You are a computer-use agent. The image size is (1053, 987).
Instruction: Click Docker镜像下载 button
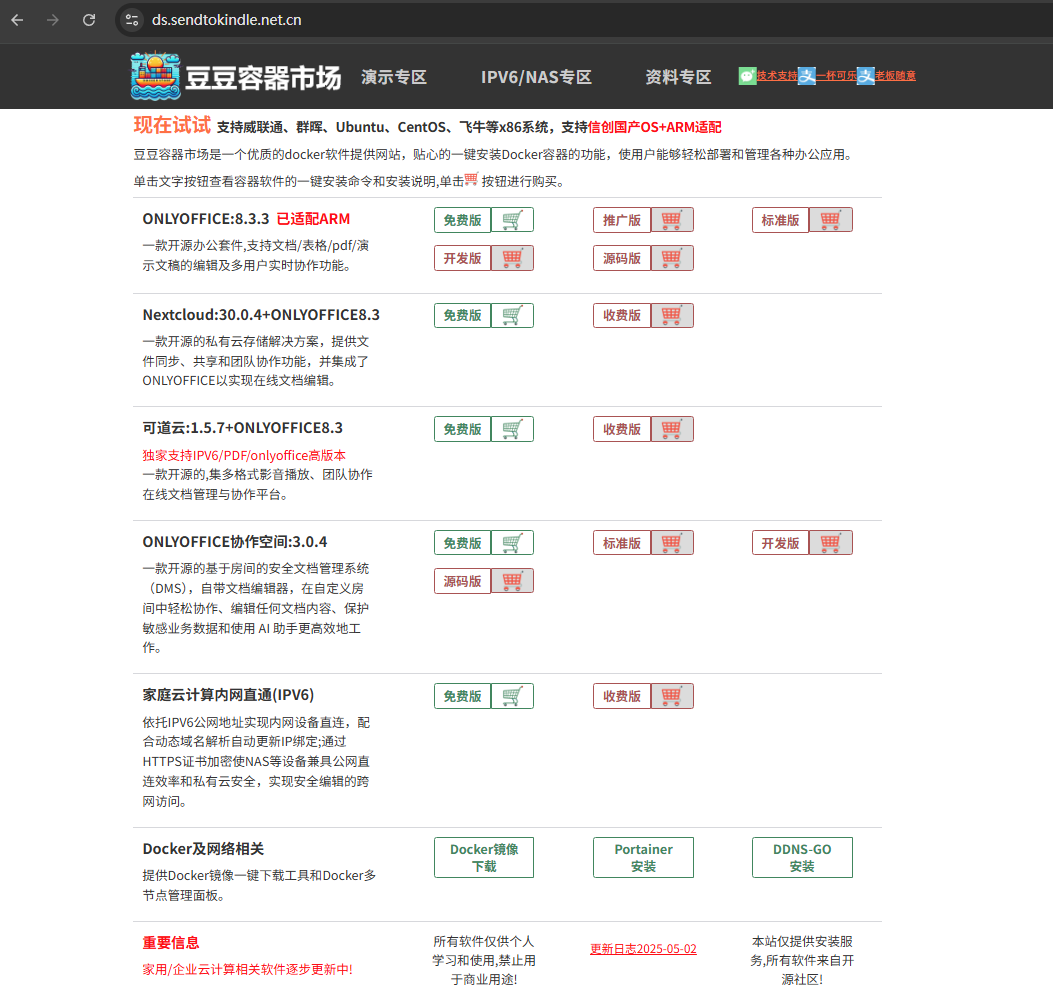pos(484,857)
